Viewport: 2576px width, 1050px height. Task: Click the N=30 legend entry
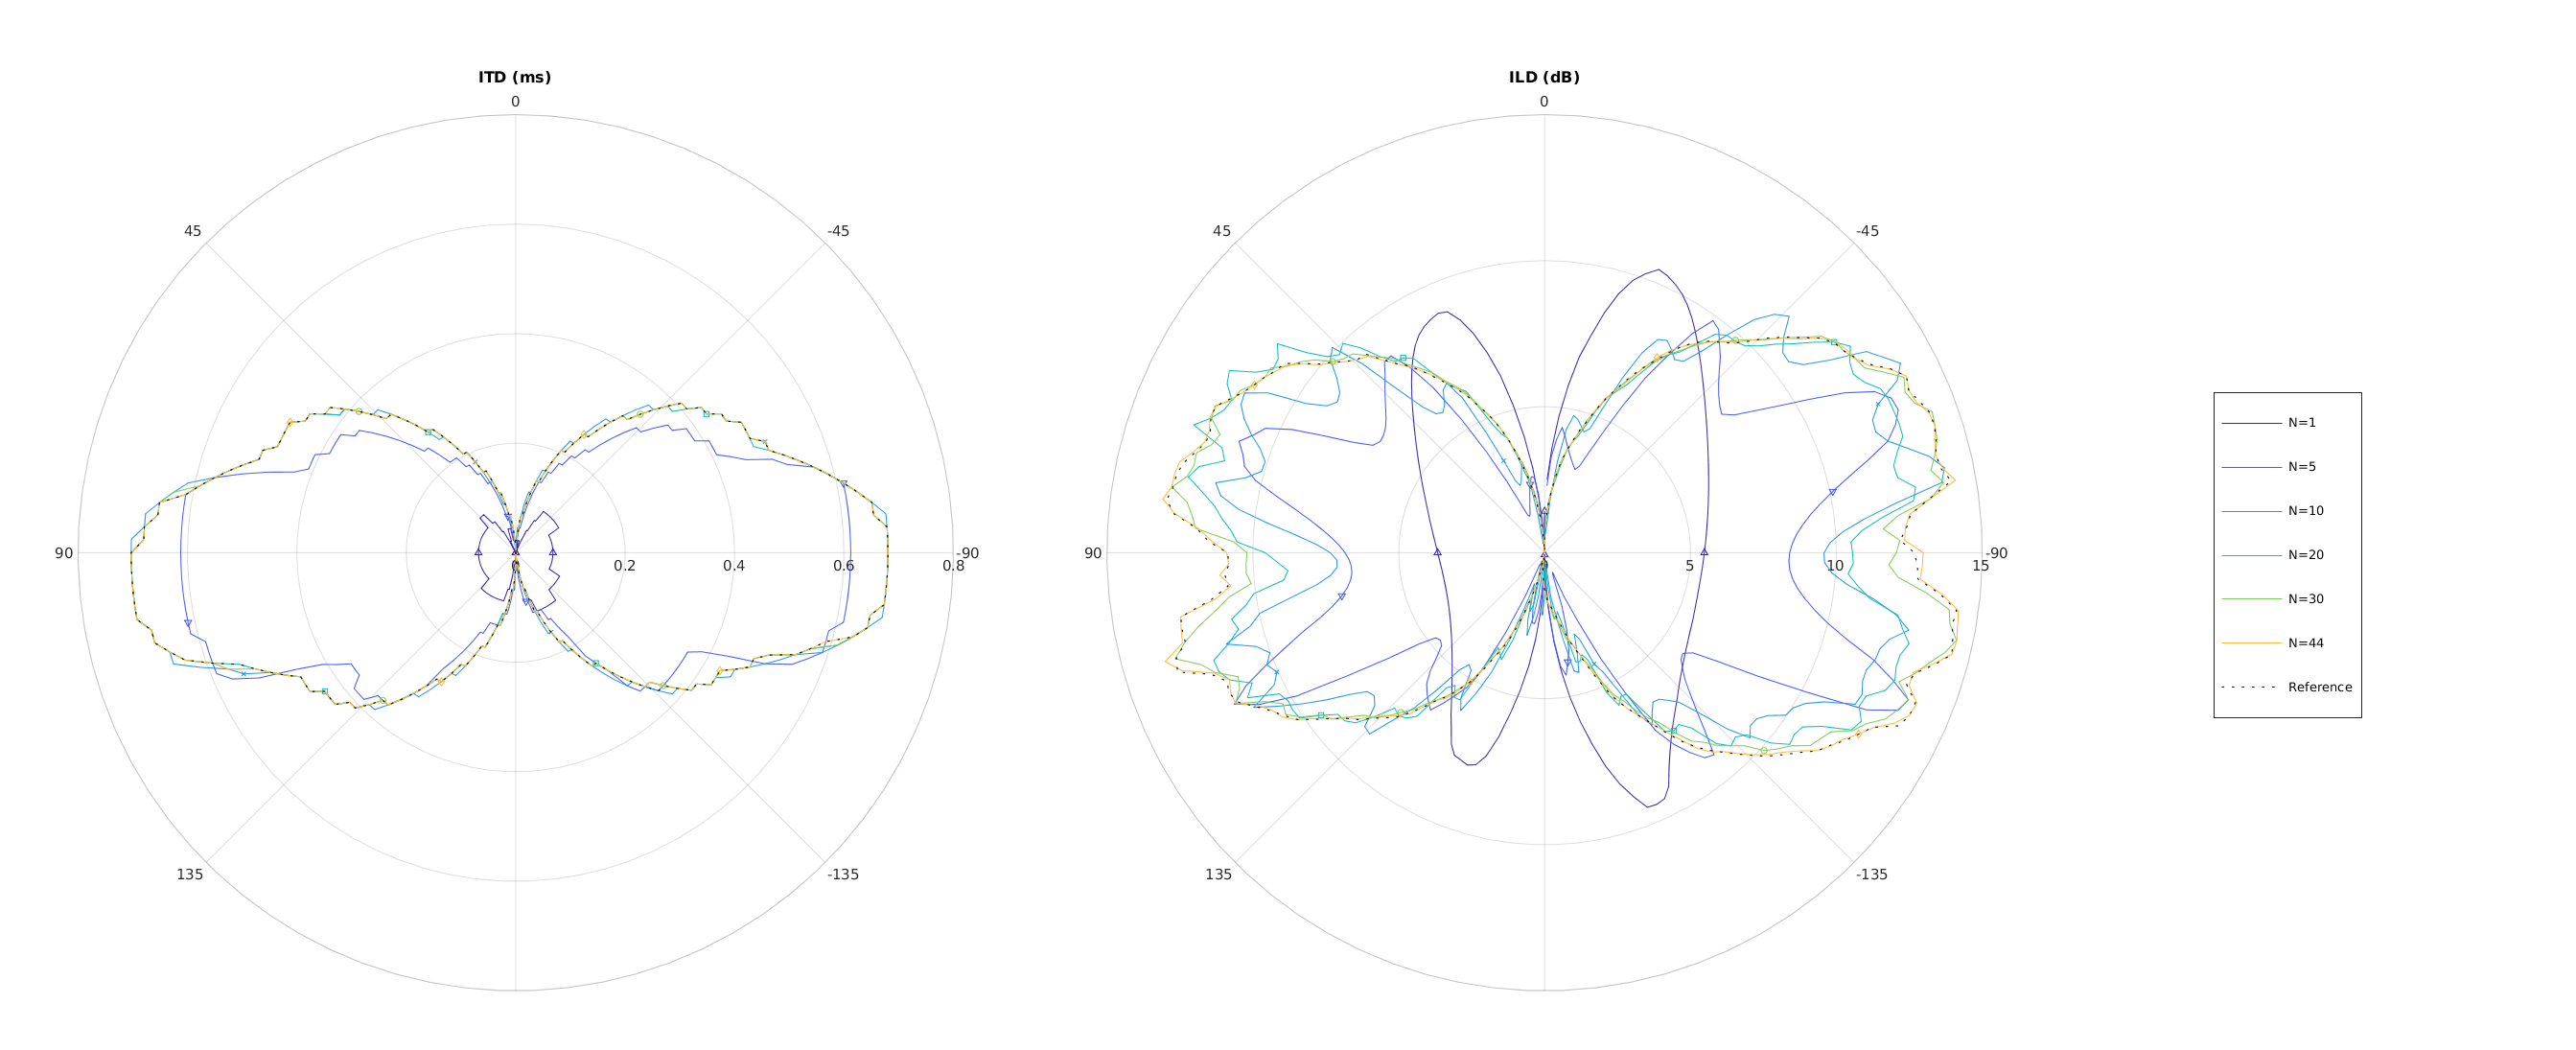[x=2305, y=599]
